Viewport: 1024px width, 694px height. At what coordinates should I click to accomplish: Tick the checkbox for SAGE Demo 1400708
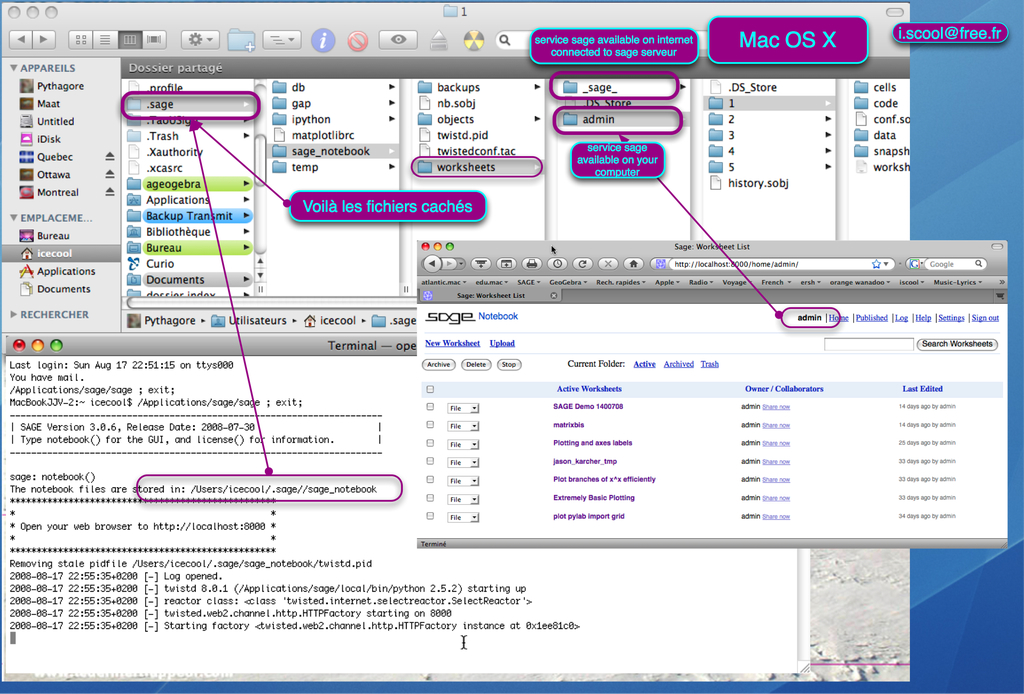tap(430, 407)
